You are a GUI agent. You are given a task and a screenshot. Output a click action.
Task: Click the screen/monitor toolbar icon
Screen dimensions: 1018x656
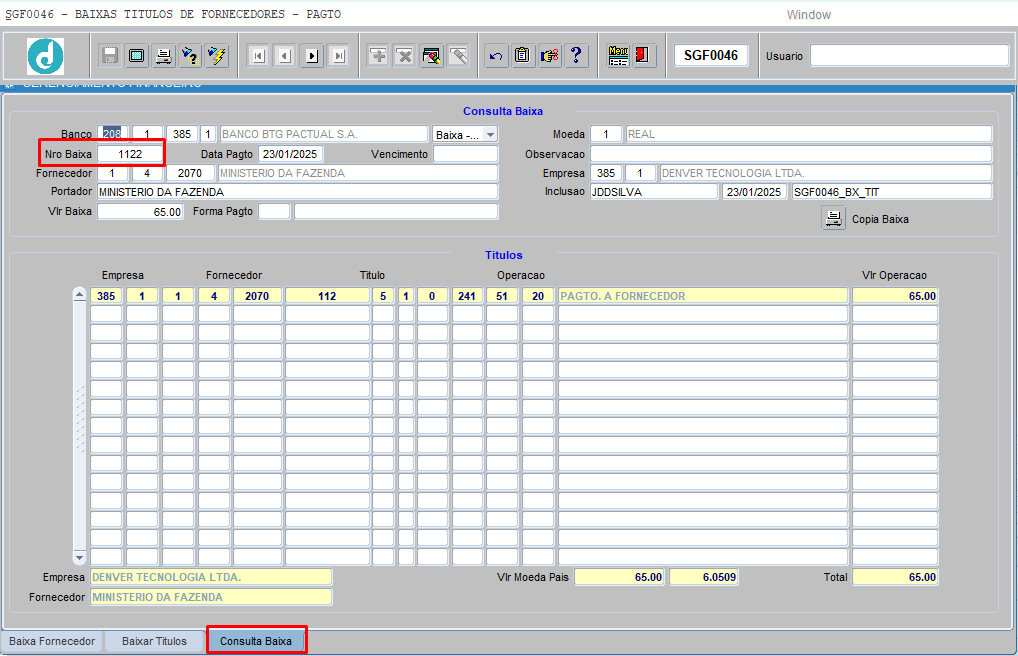[136, 56]
